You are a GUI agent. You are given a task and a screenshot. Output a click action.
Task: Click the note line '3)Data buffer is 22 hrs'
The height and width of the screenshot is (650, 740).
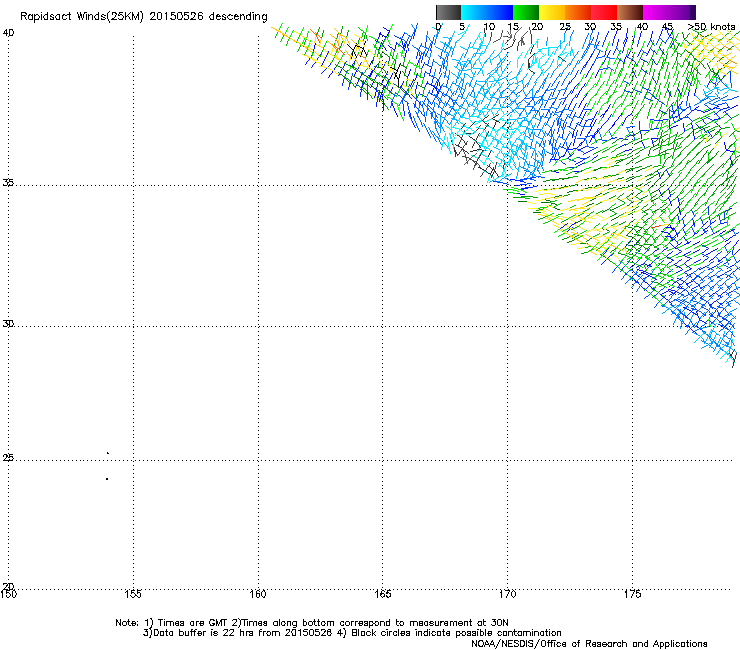(352, 633)
